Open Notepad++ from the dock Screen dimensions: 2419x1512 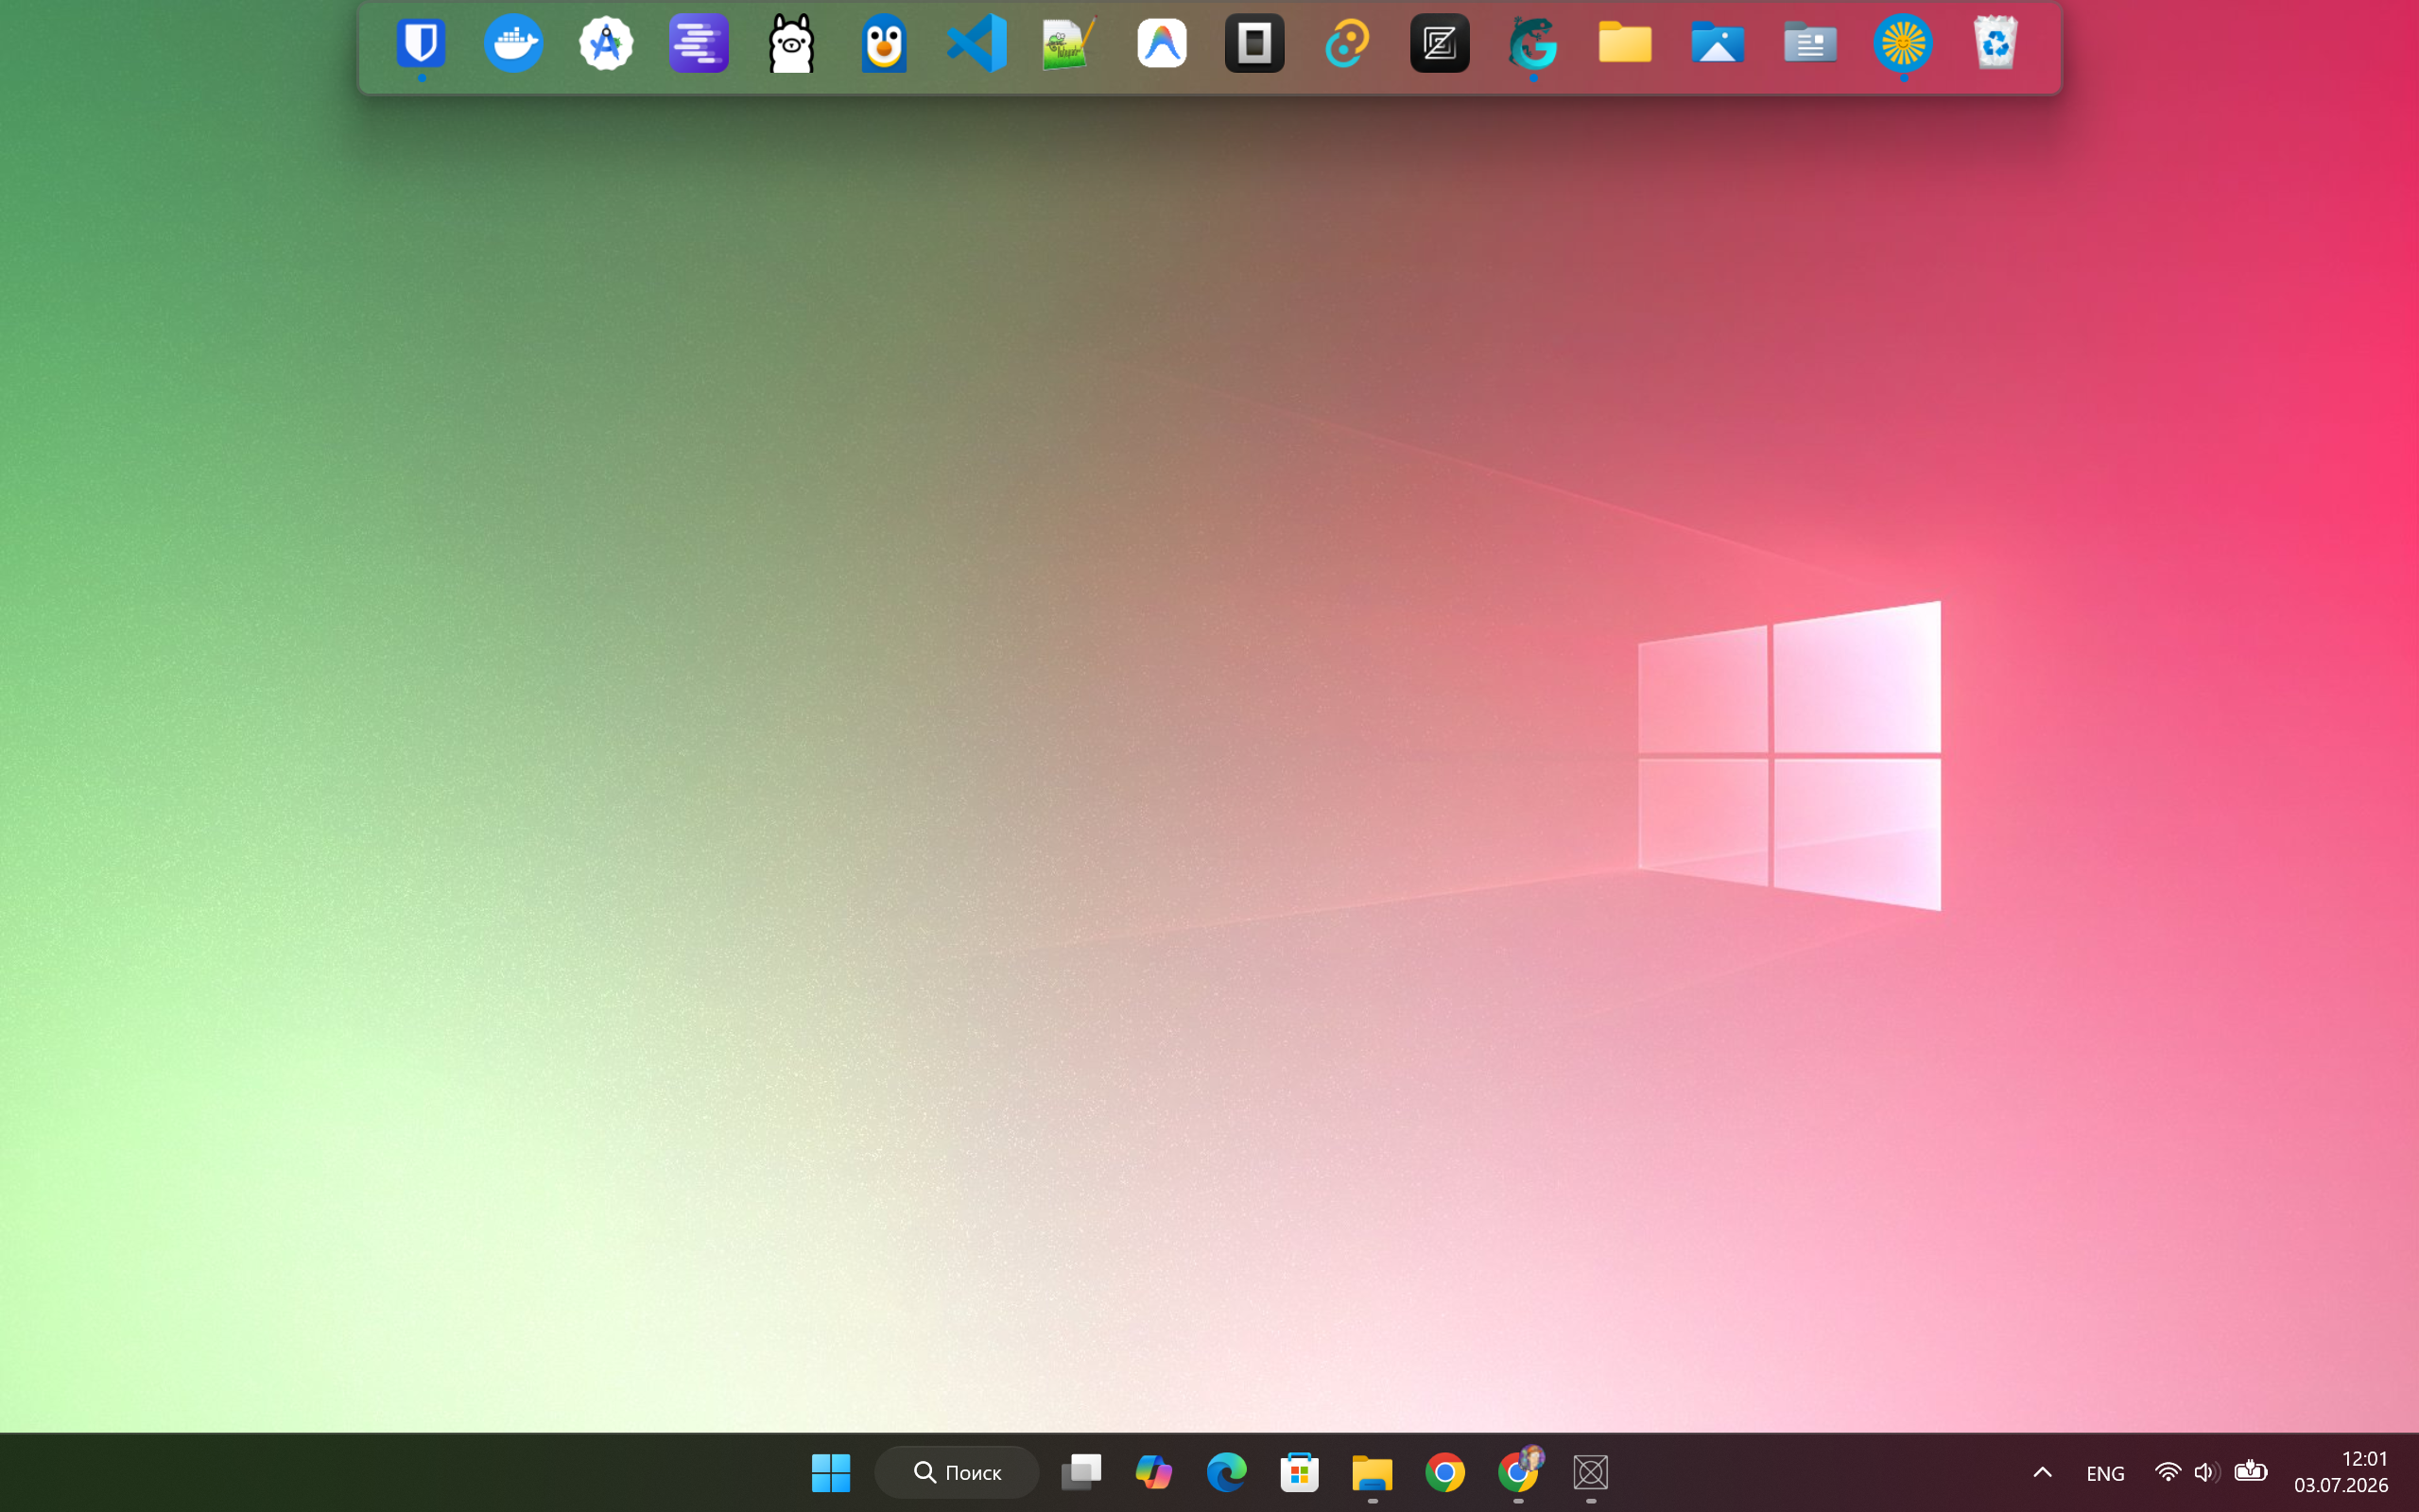point(1069,44)
